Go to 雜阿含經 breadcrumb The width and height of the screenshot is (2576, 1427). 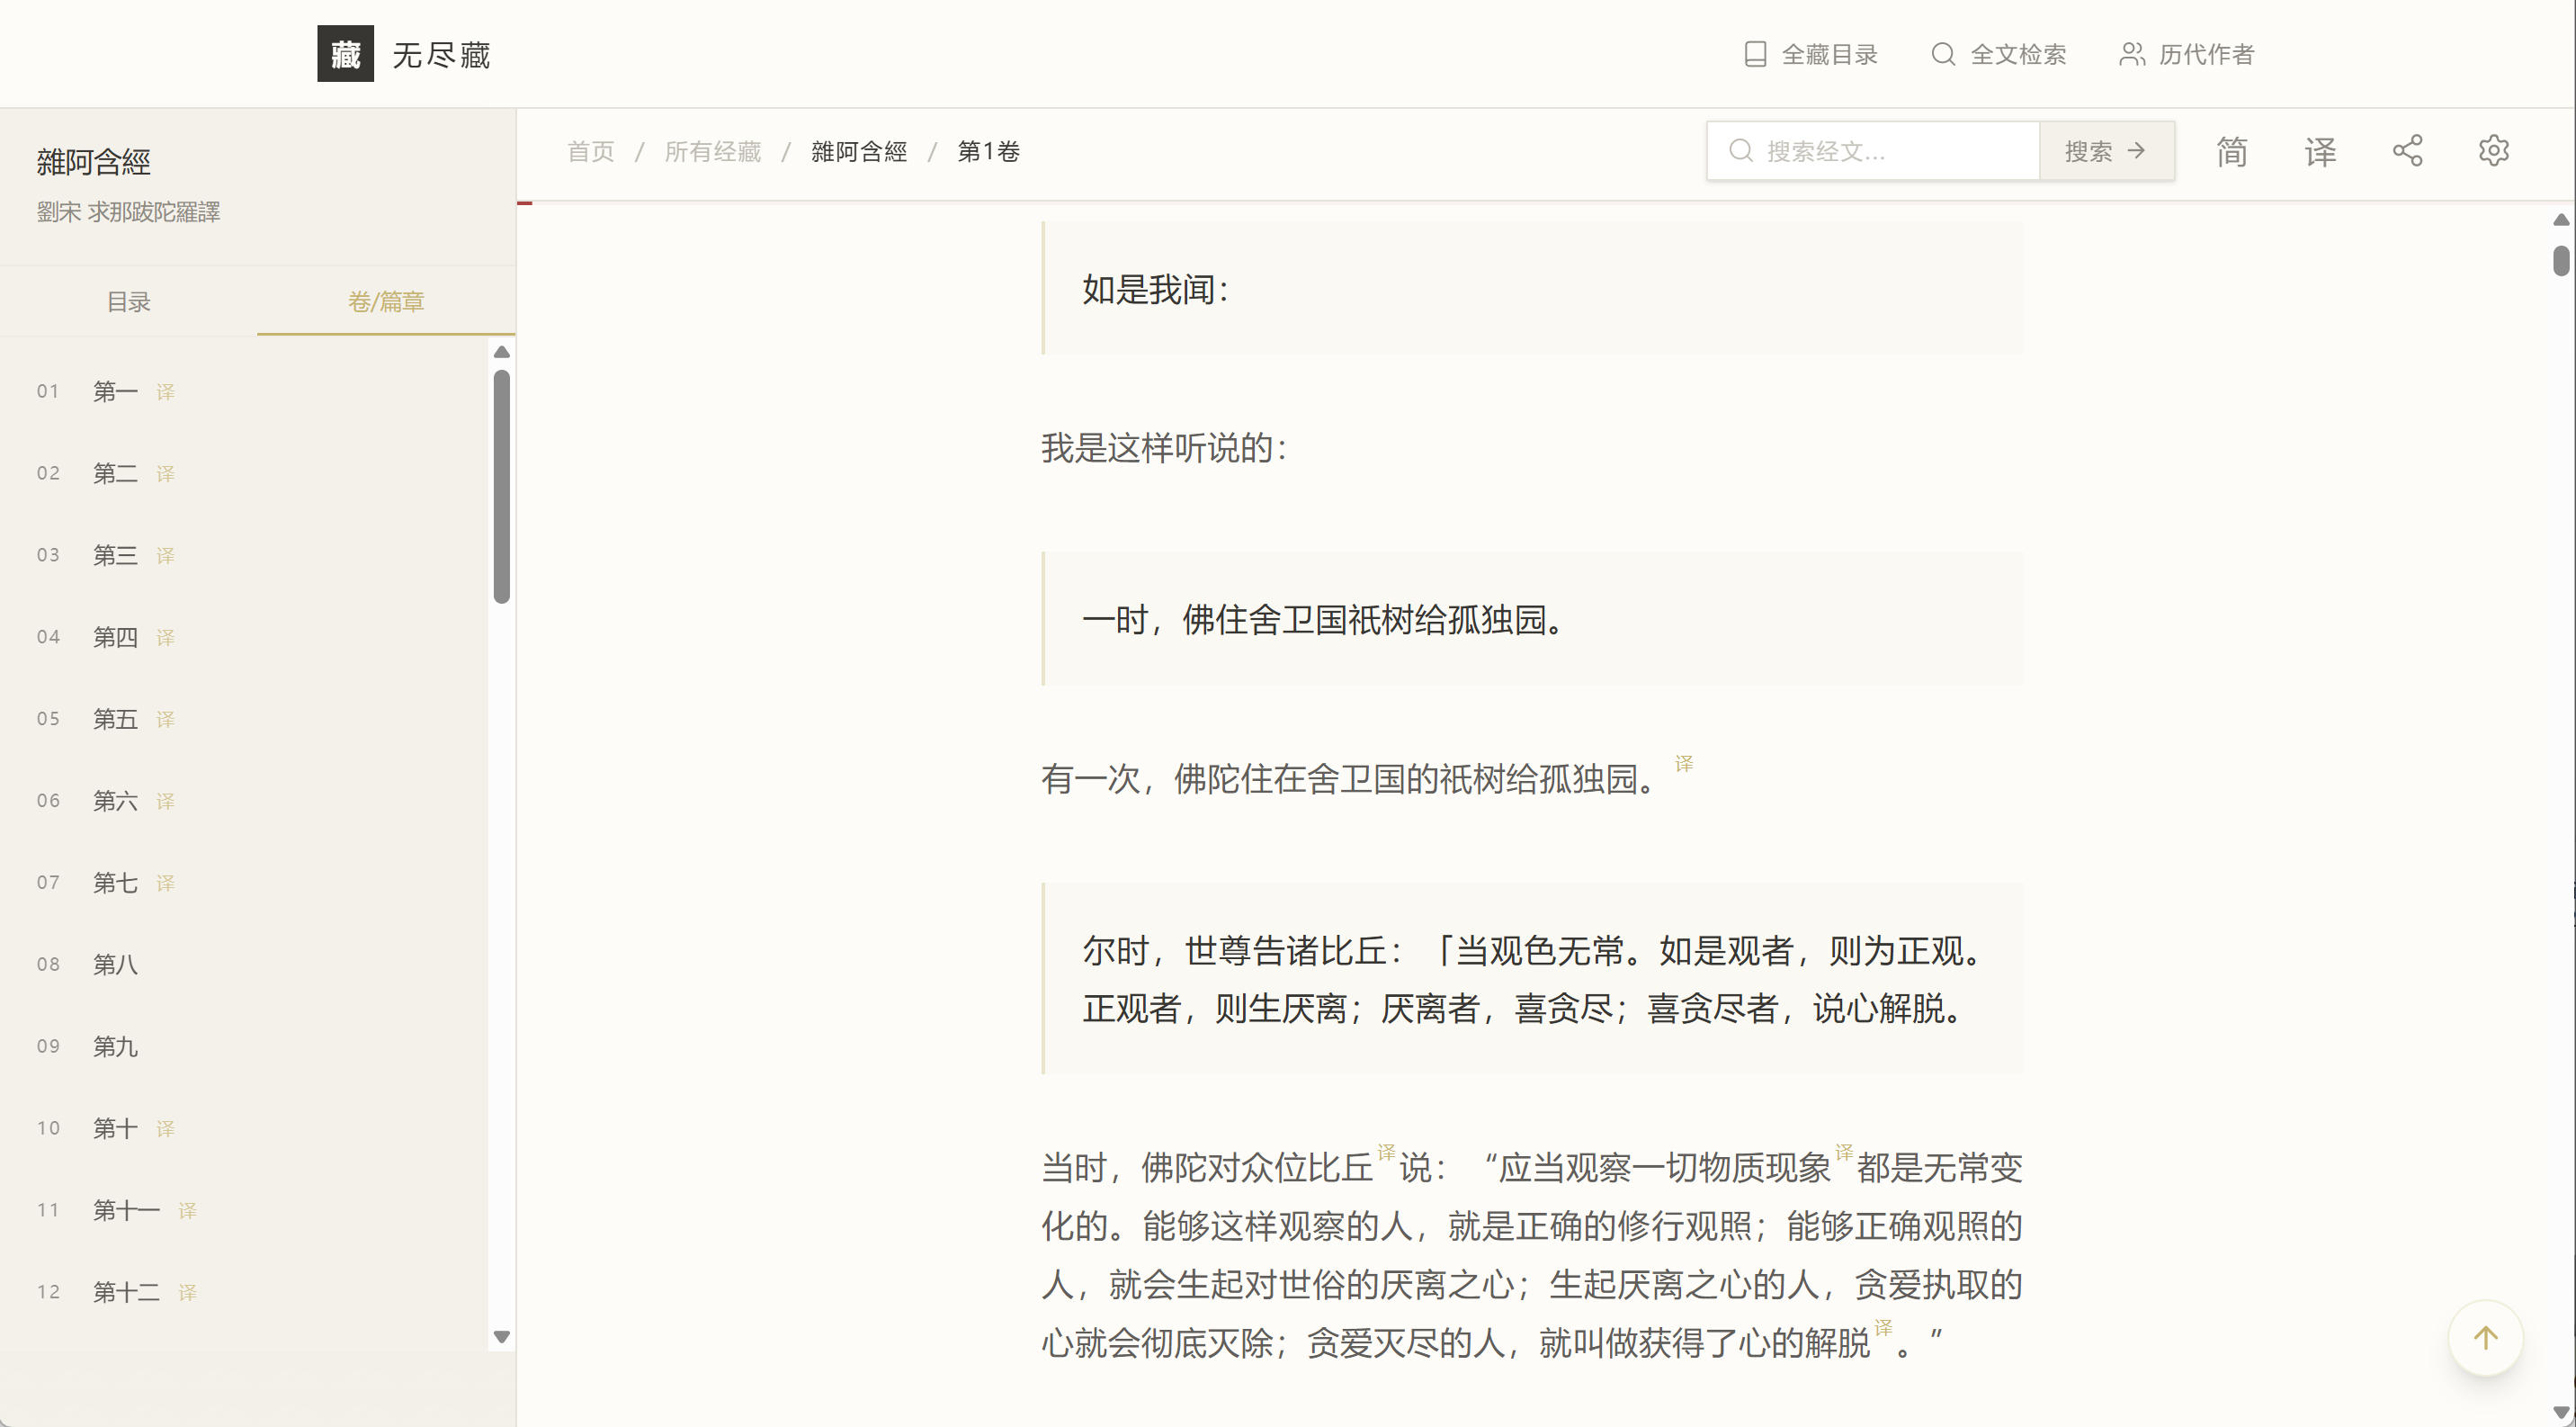tap(859, 151)
